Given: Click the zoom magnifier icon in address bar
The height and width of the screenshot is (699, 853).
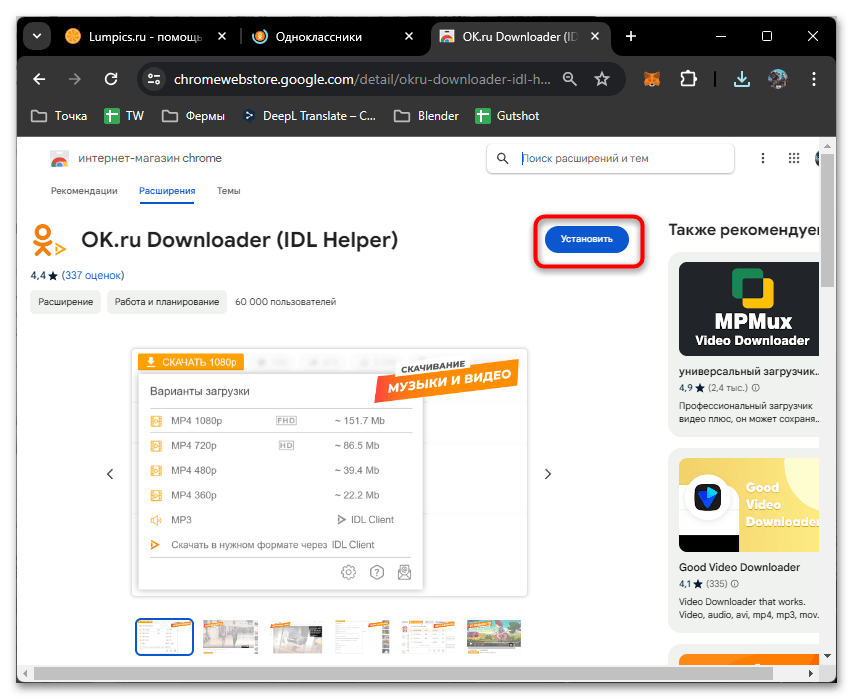Looking at the screenshot, I should pyautogui.click(x=569, y=78).
